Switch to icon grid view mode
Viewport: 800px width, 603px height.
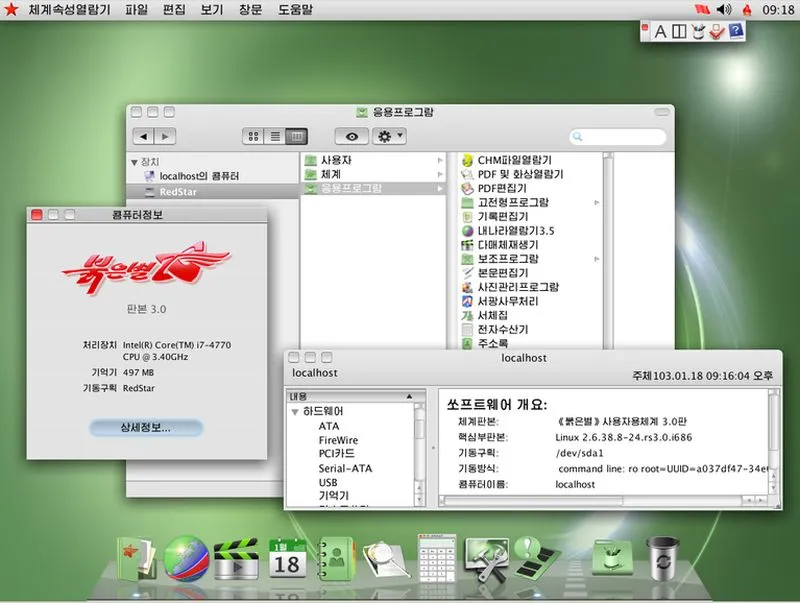(256, 135)
